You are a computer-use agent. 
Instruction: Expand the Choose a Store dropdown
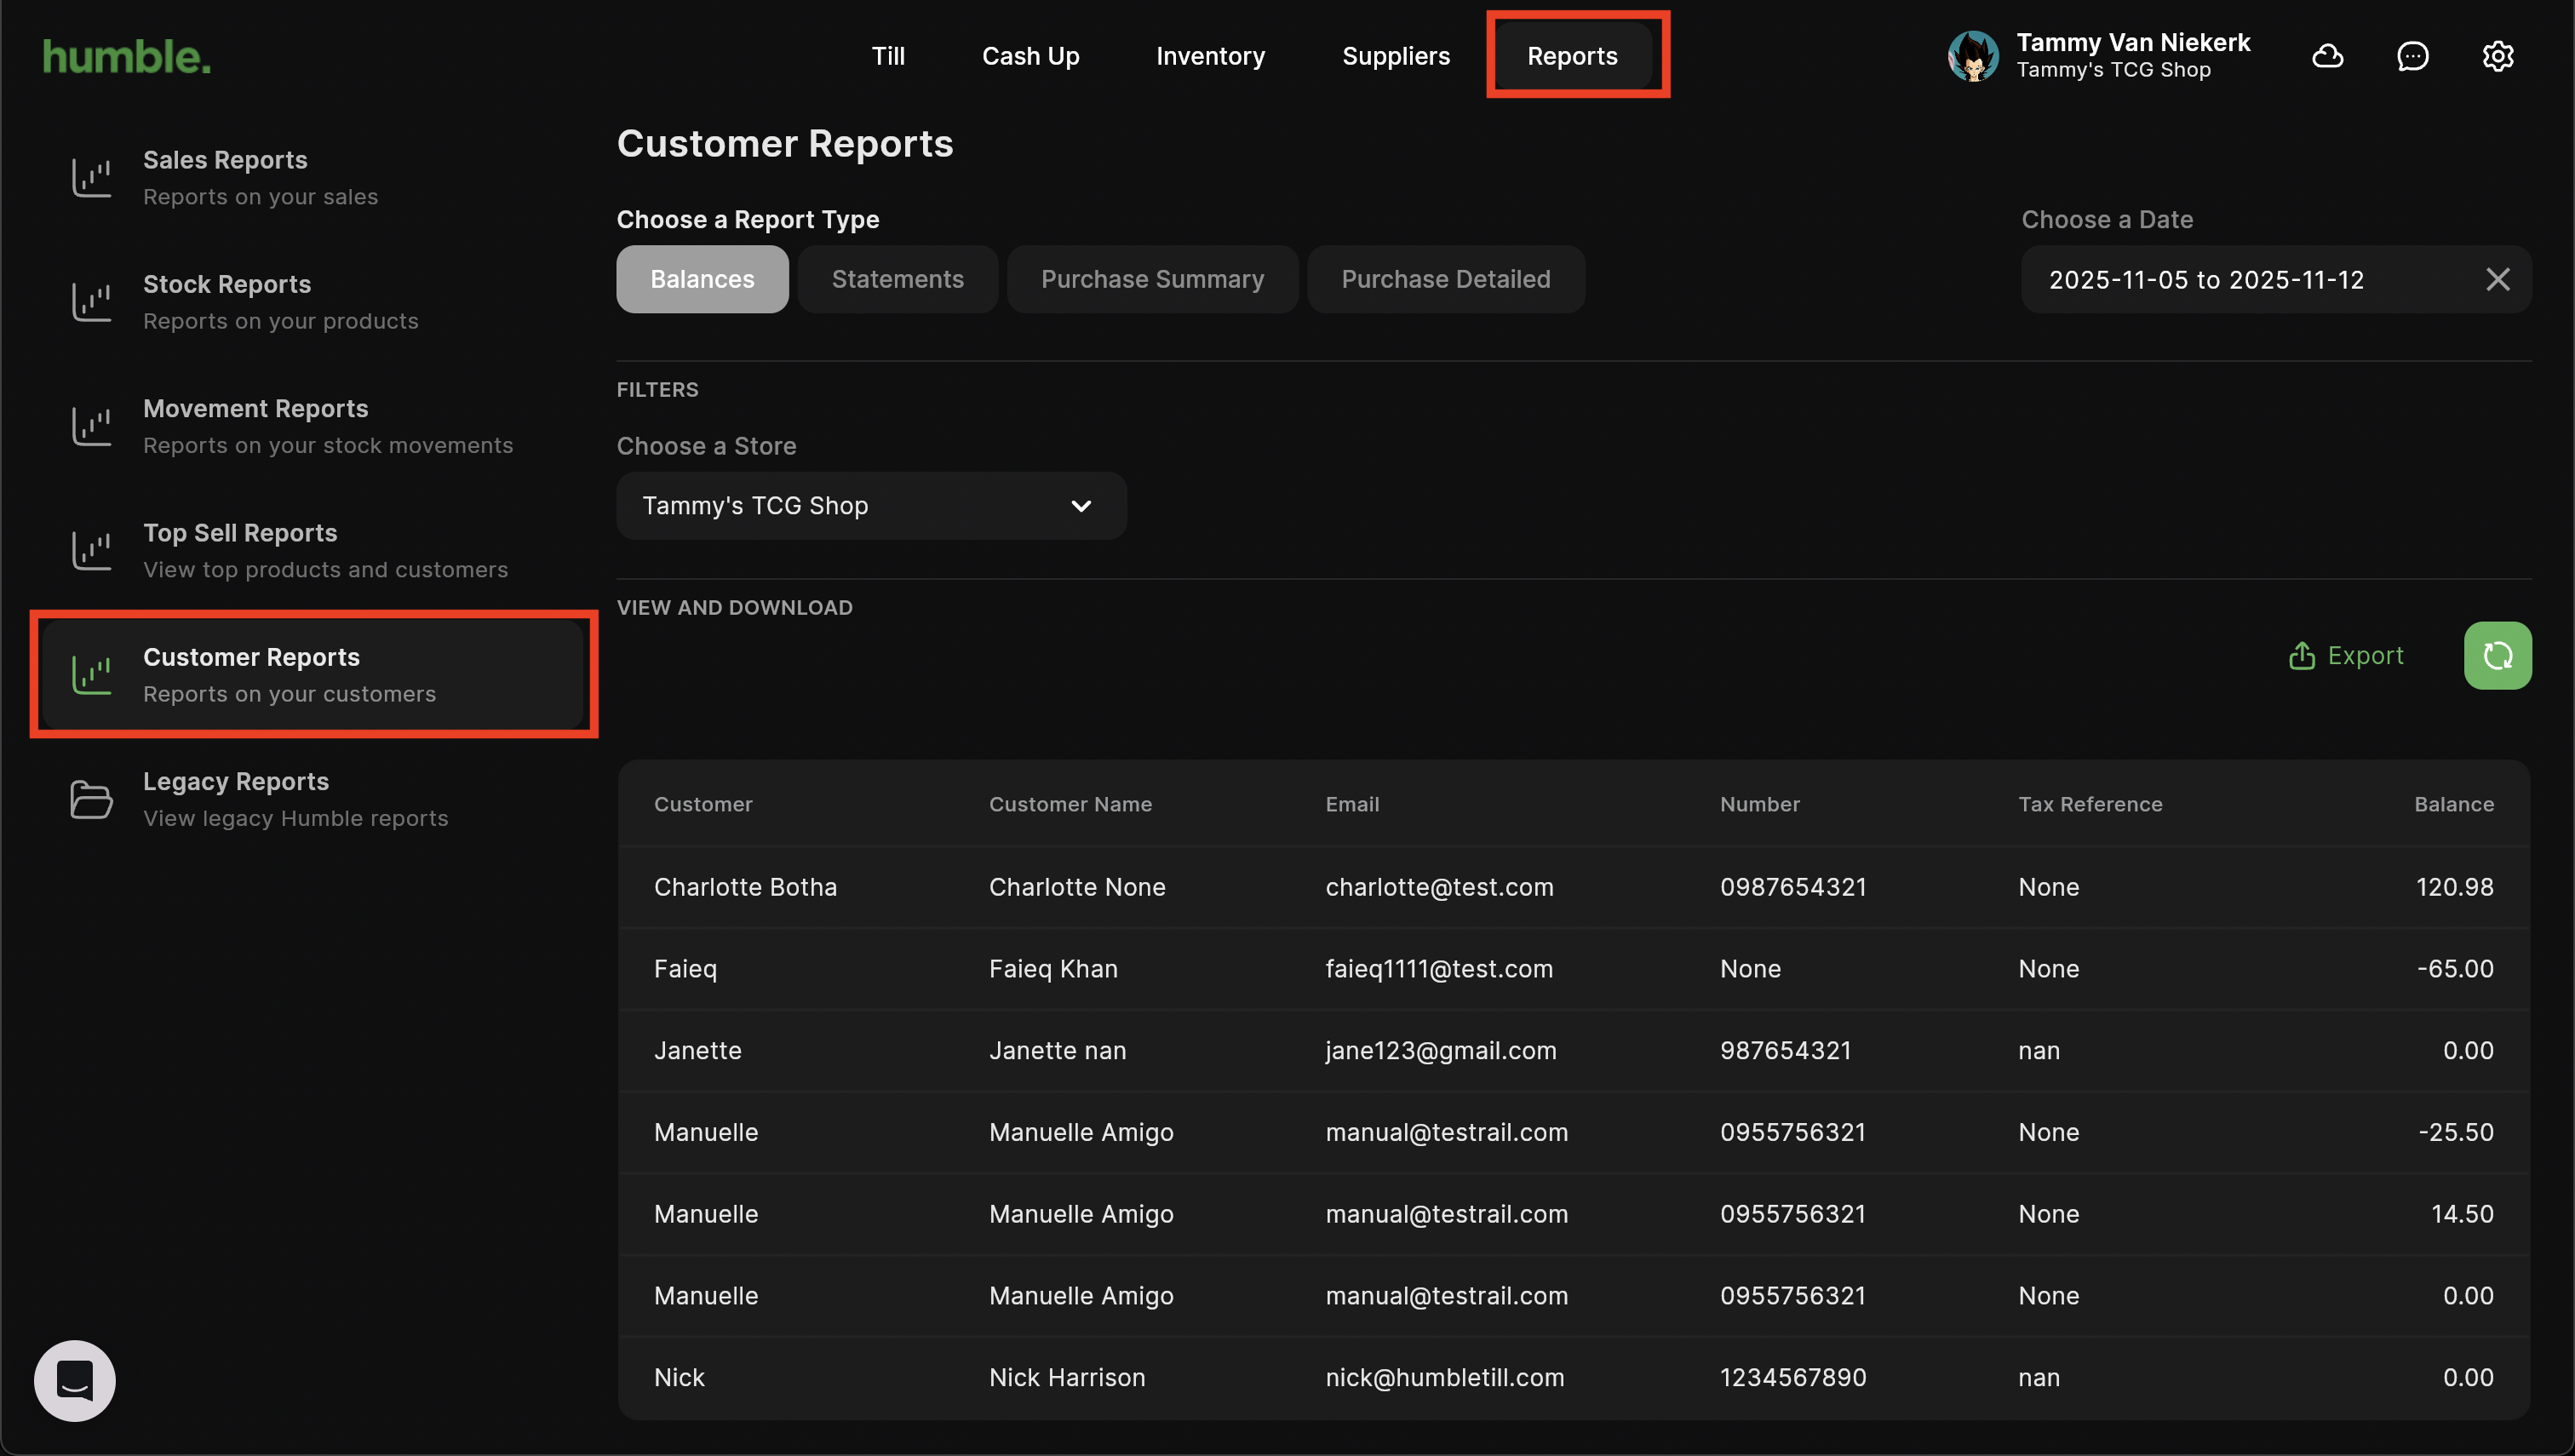871,506
